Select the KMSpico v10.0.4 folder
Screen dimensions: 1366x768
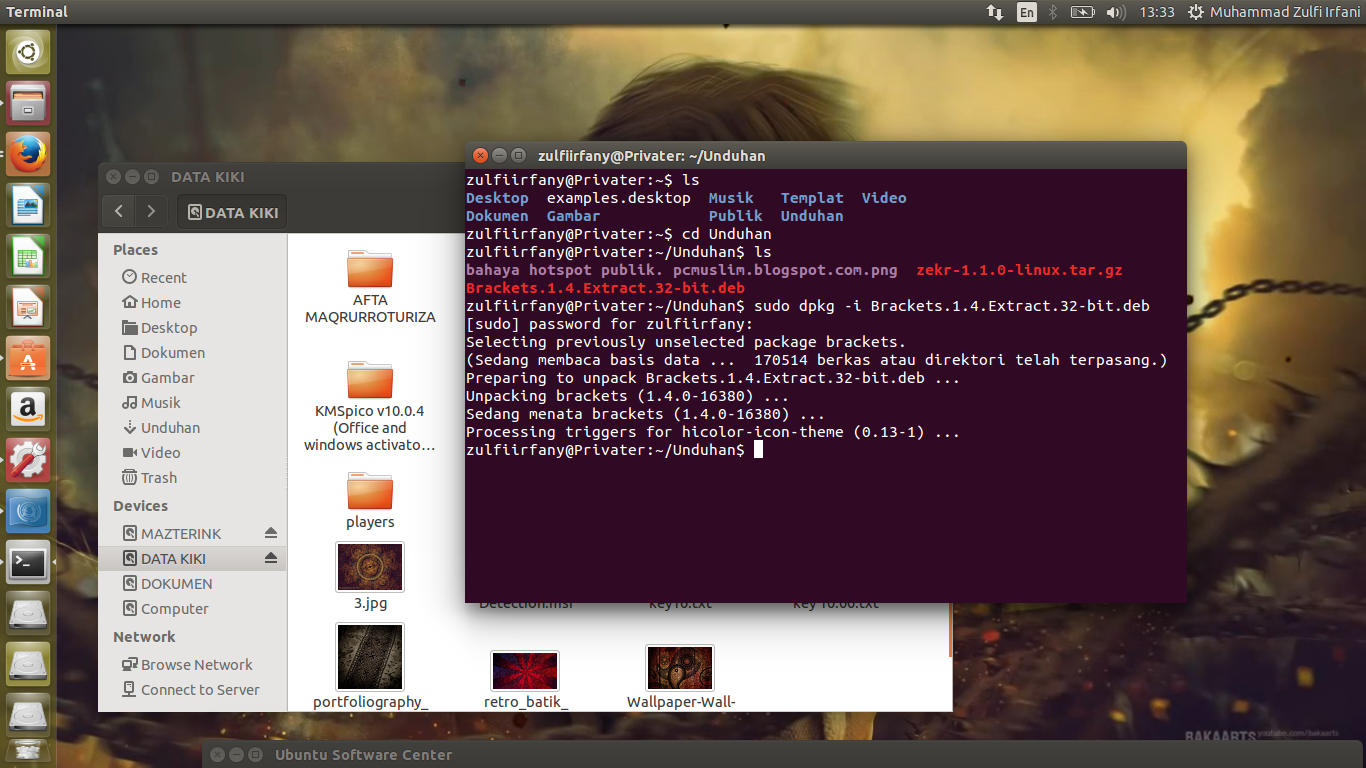pyautogui.click(x=370, y=406)
